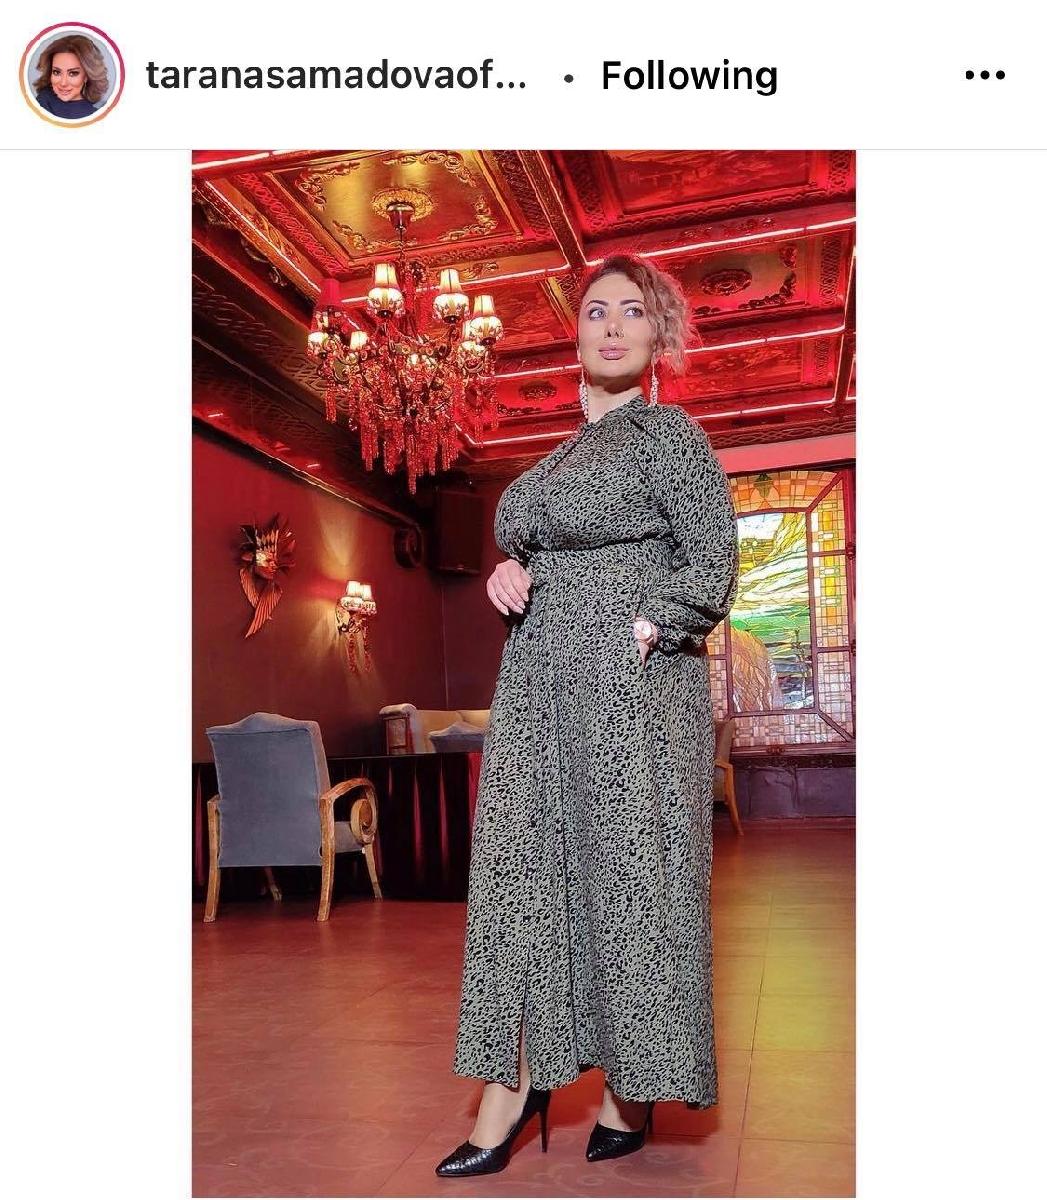Click the dot separator beside Following
This screenshot has height=1200, width=1047.
point(568,77)
